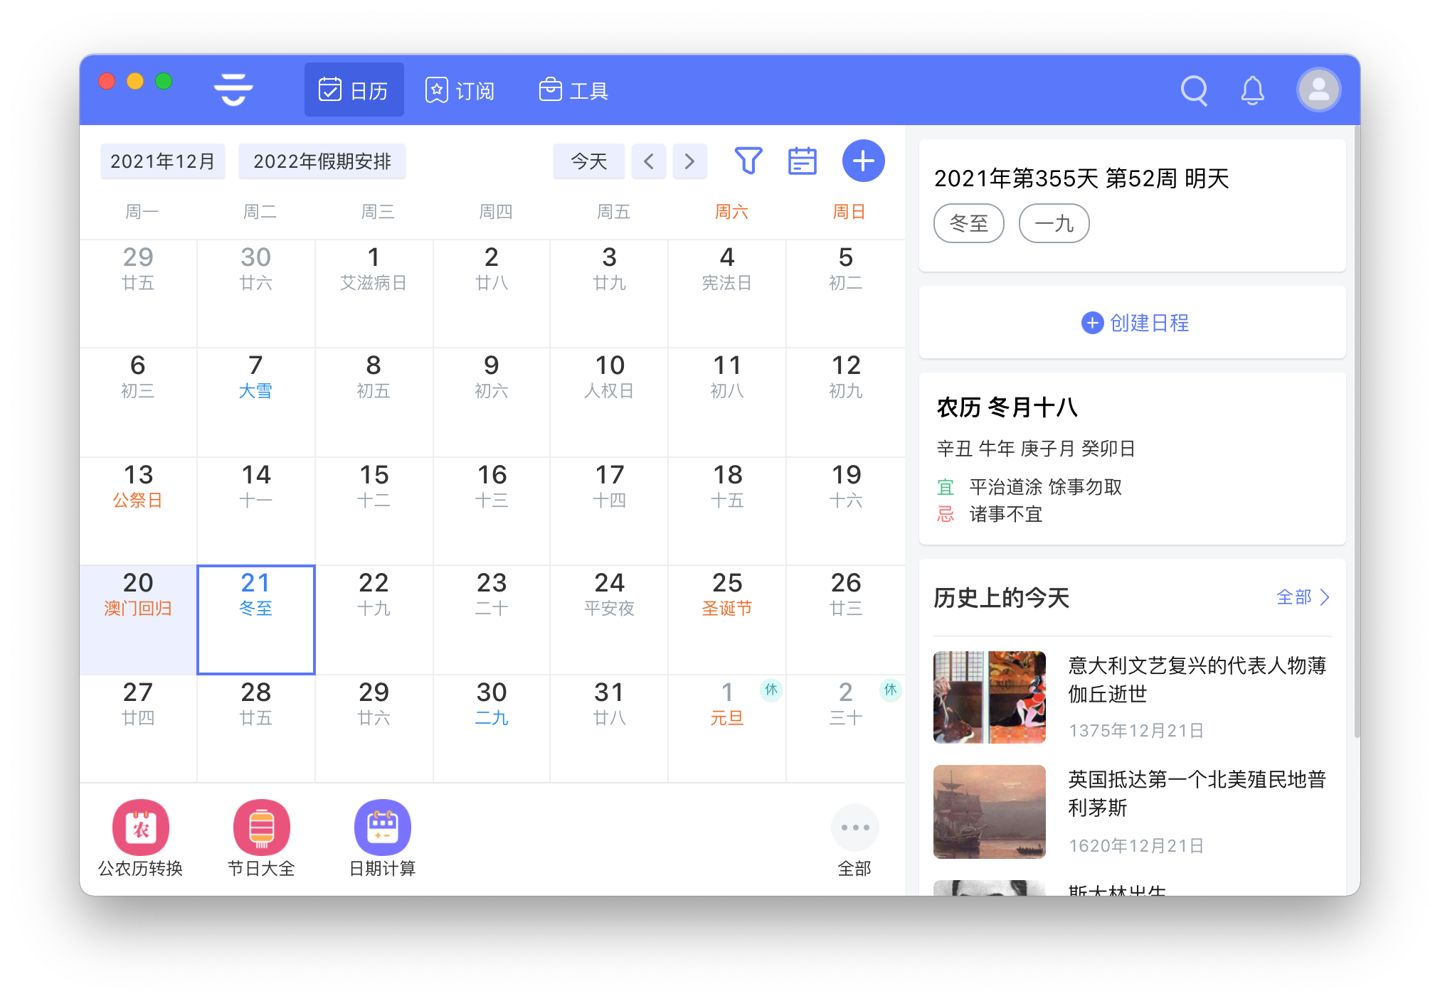Click the notification bell icon
The height and width of the screenshot is (1001, 1440).
(x=1253, y=90)
